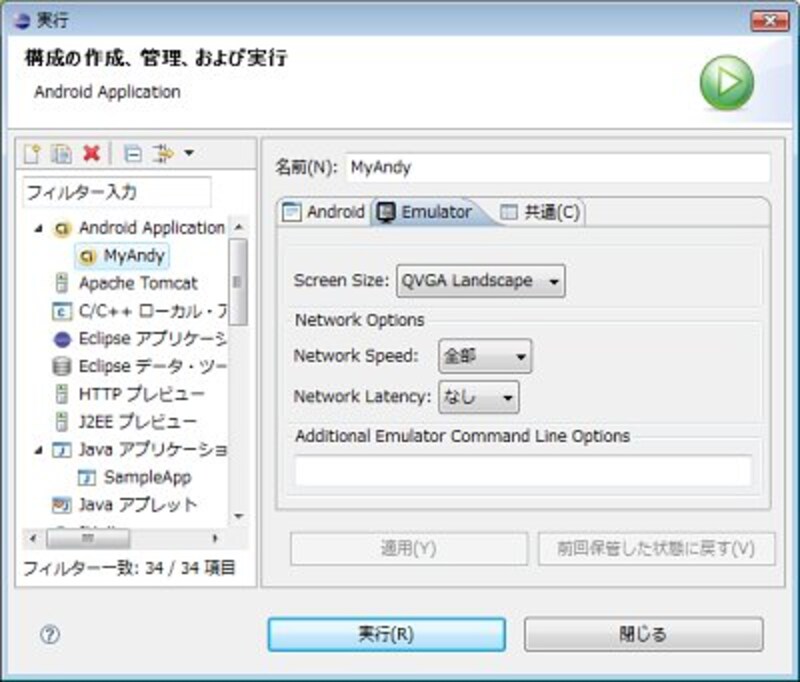The height and width of the screenshot is (682, 800).
Task: Select Eclipse データ・ツール entry
Action: coord(153,366)
